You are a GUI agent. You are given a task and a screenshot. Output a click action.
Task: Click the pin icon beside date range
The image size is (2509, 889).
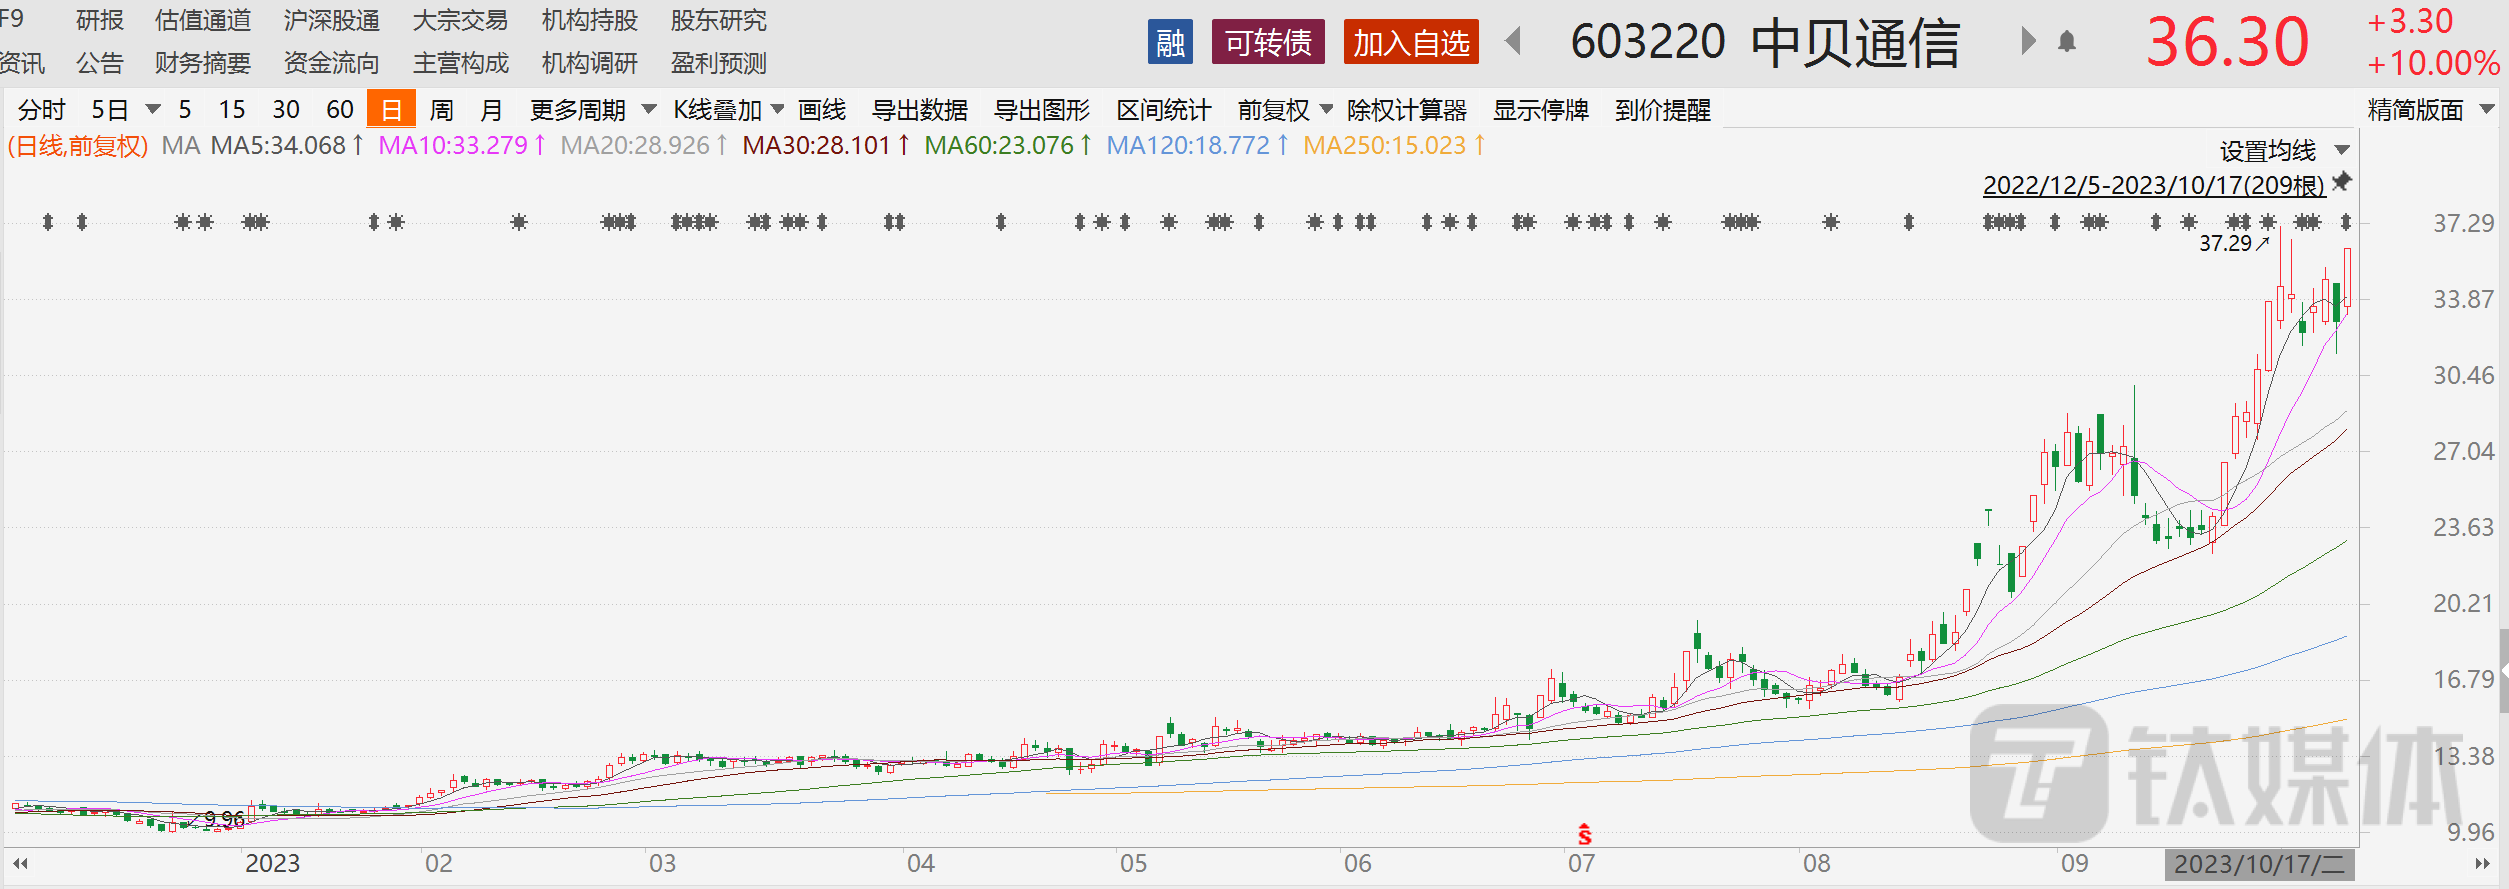point(2342,183)
